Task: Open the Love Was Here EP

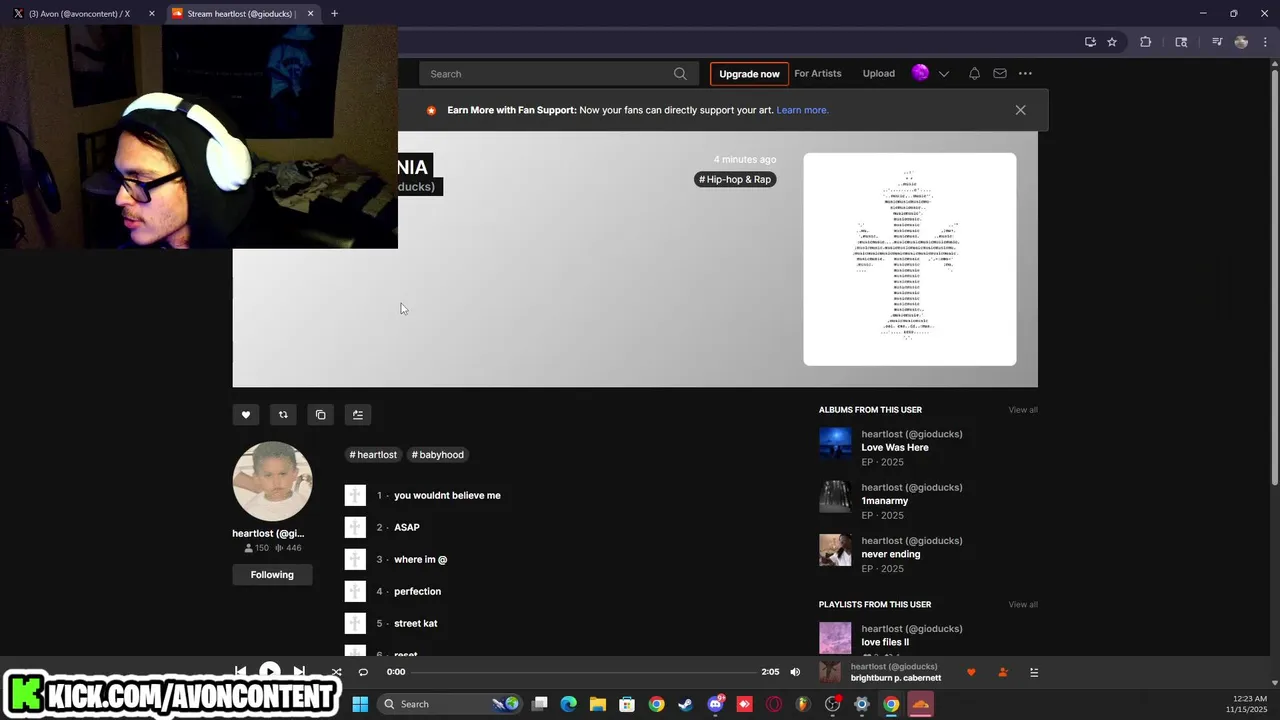Action: click(895, 448)
